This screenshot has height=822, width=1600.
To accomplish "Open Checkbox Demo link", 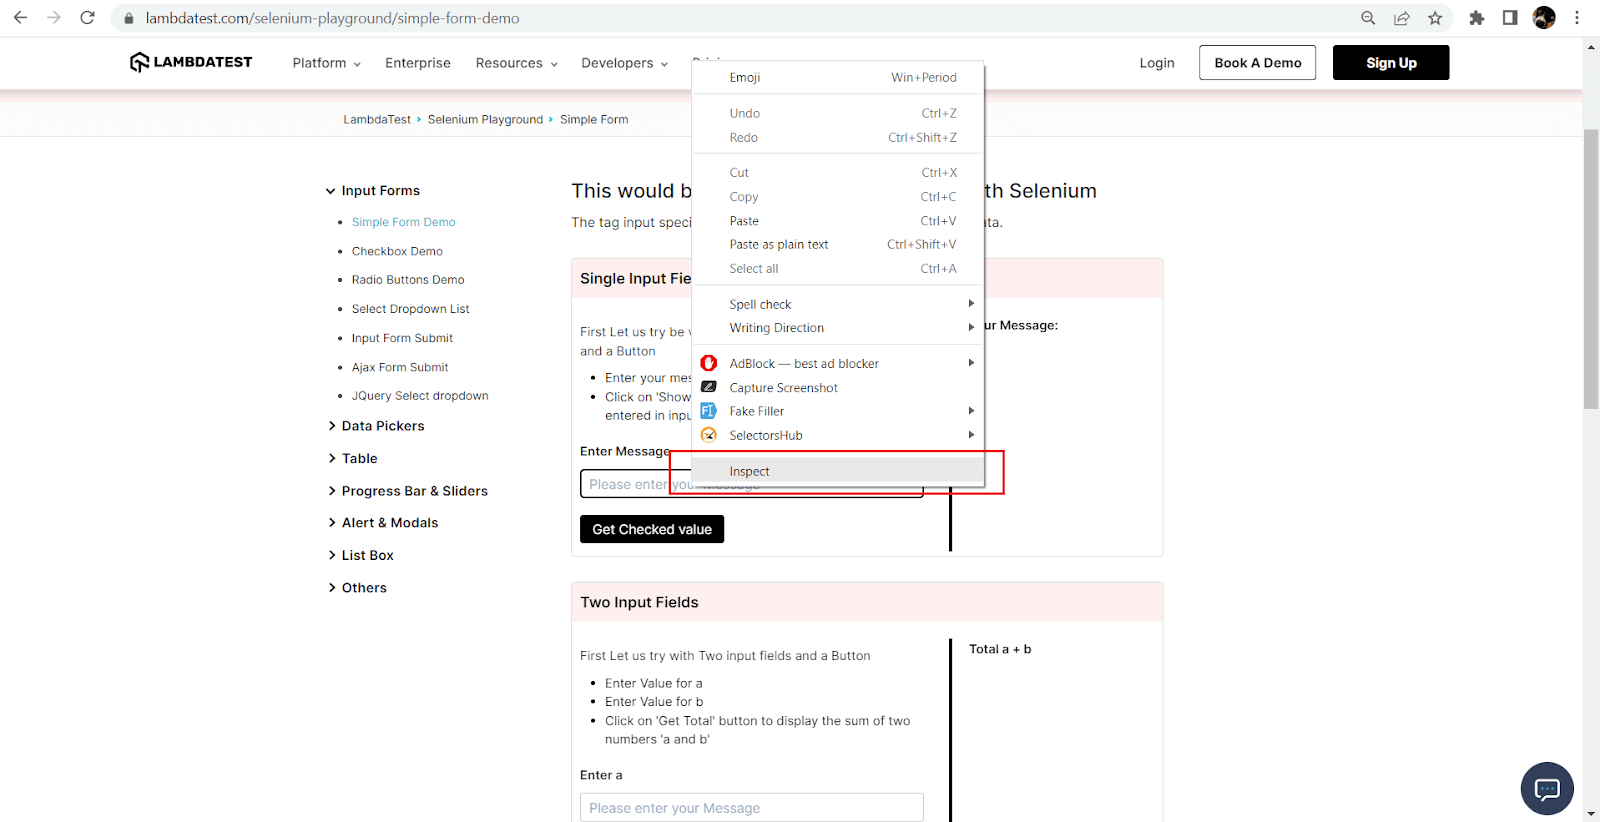I will click(397, 251).
